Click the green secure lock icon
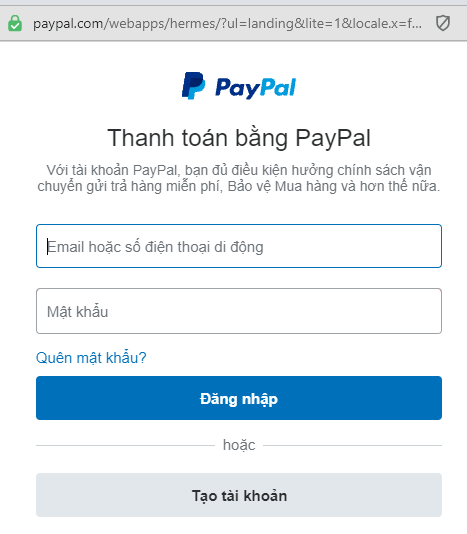Viewport: 467px width, 534px height. [x=15, y=23]
